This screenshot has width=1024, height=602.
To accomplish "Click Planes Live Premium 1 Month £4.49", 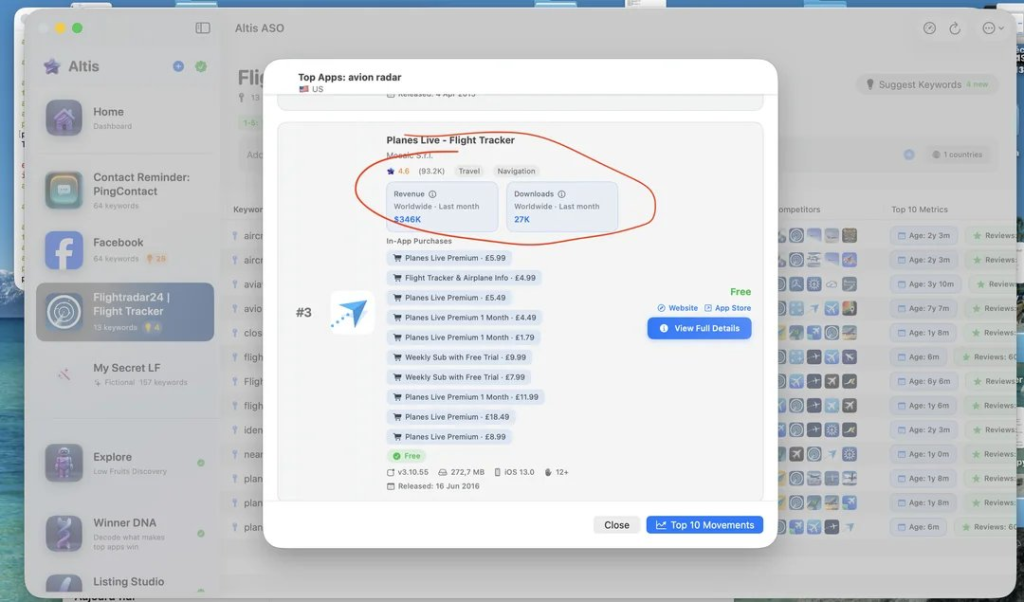I will coord(464,317).
